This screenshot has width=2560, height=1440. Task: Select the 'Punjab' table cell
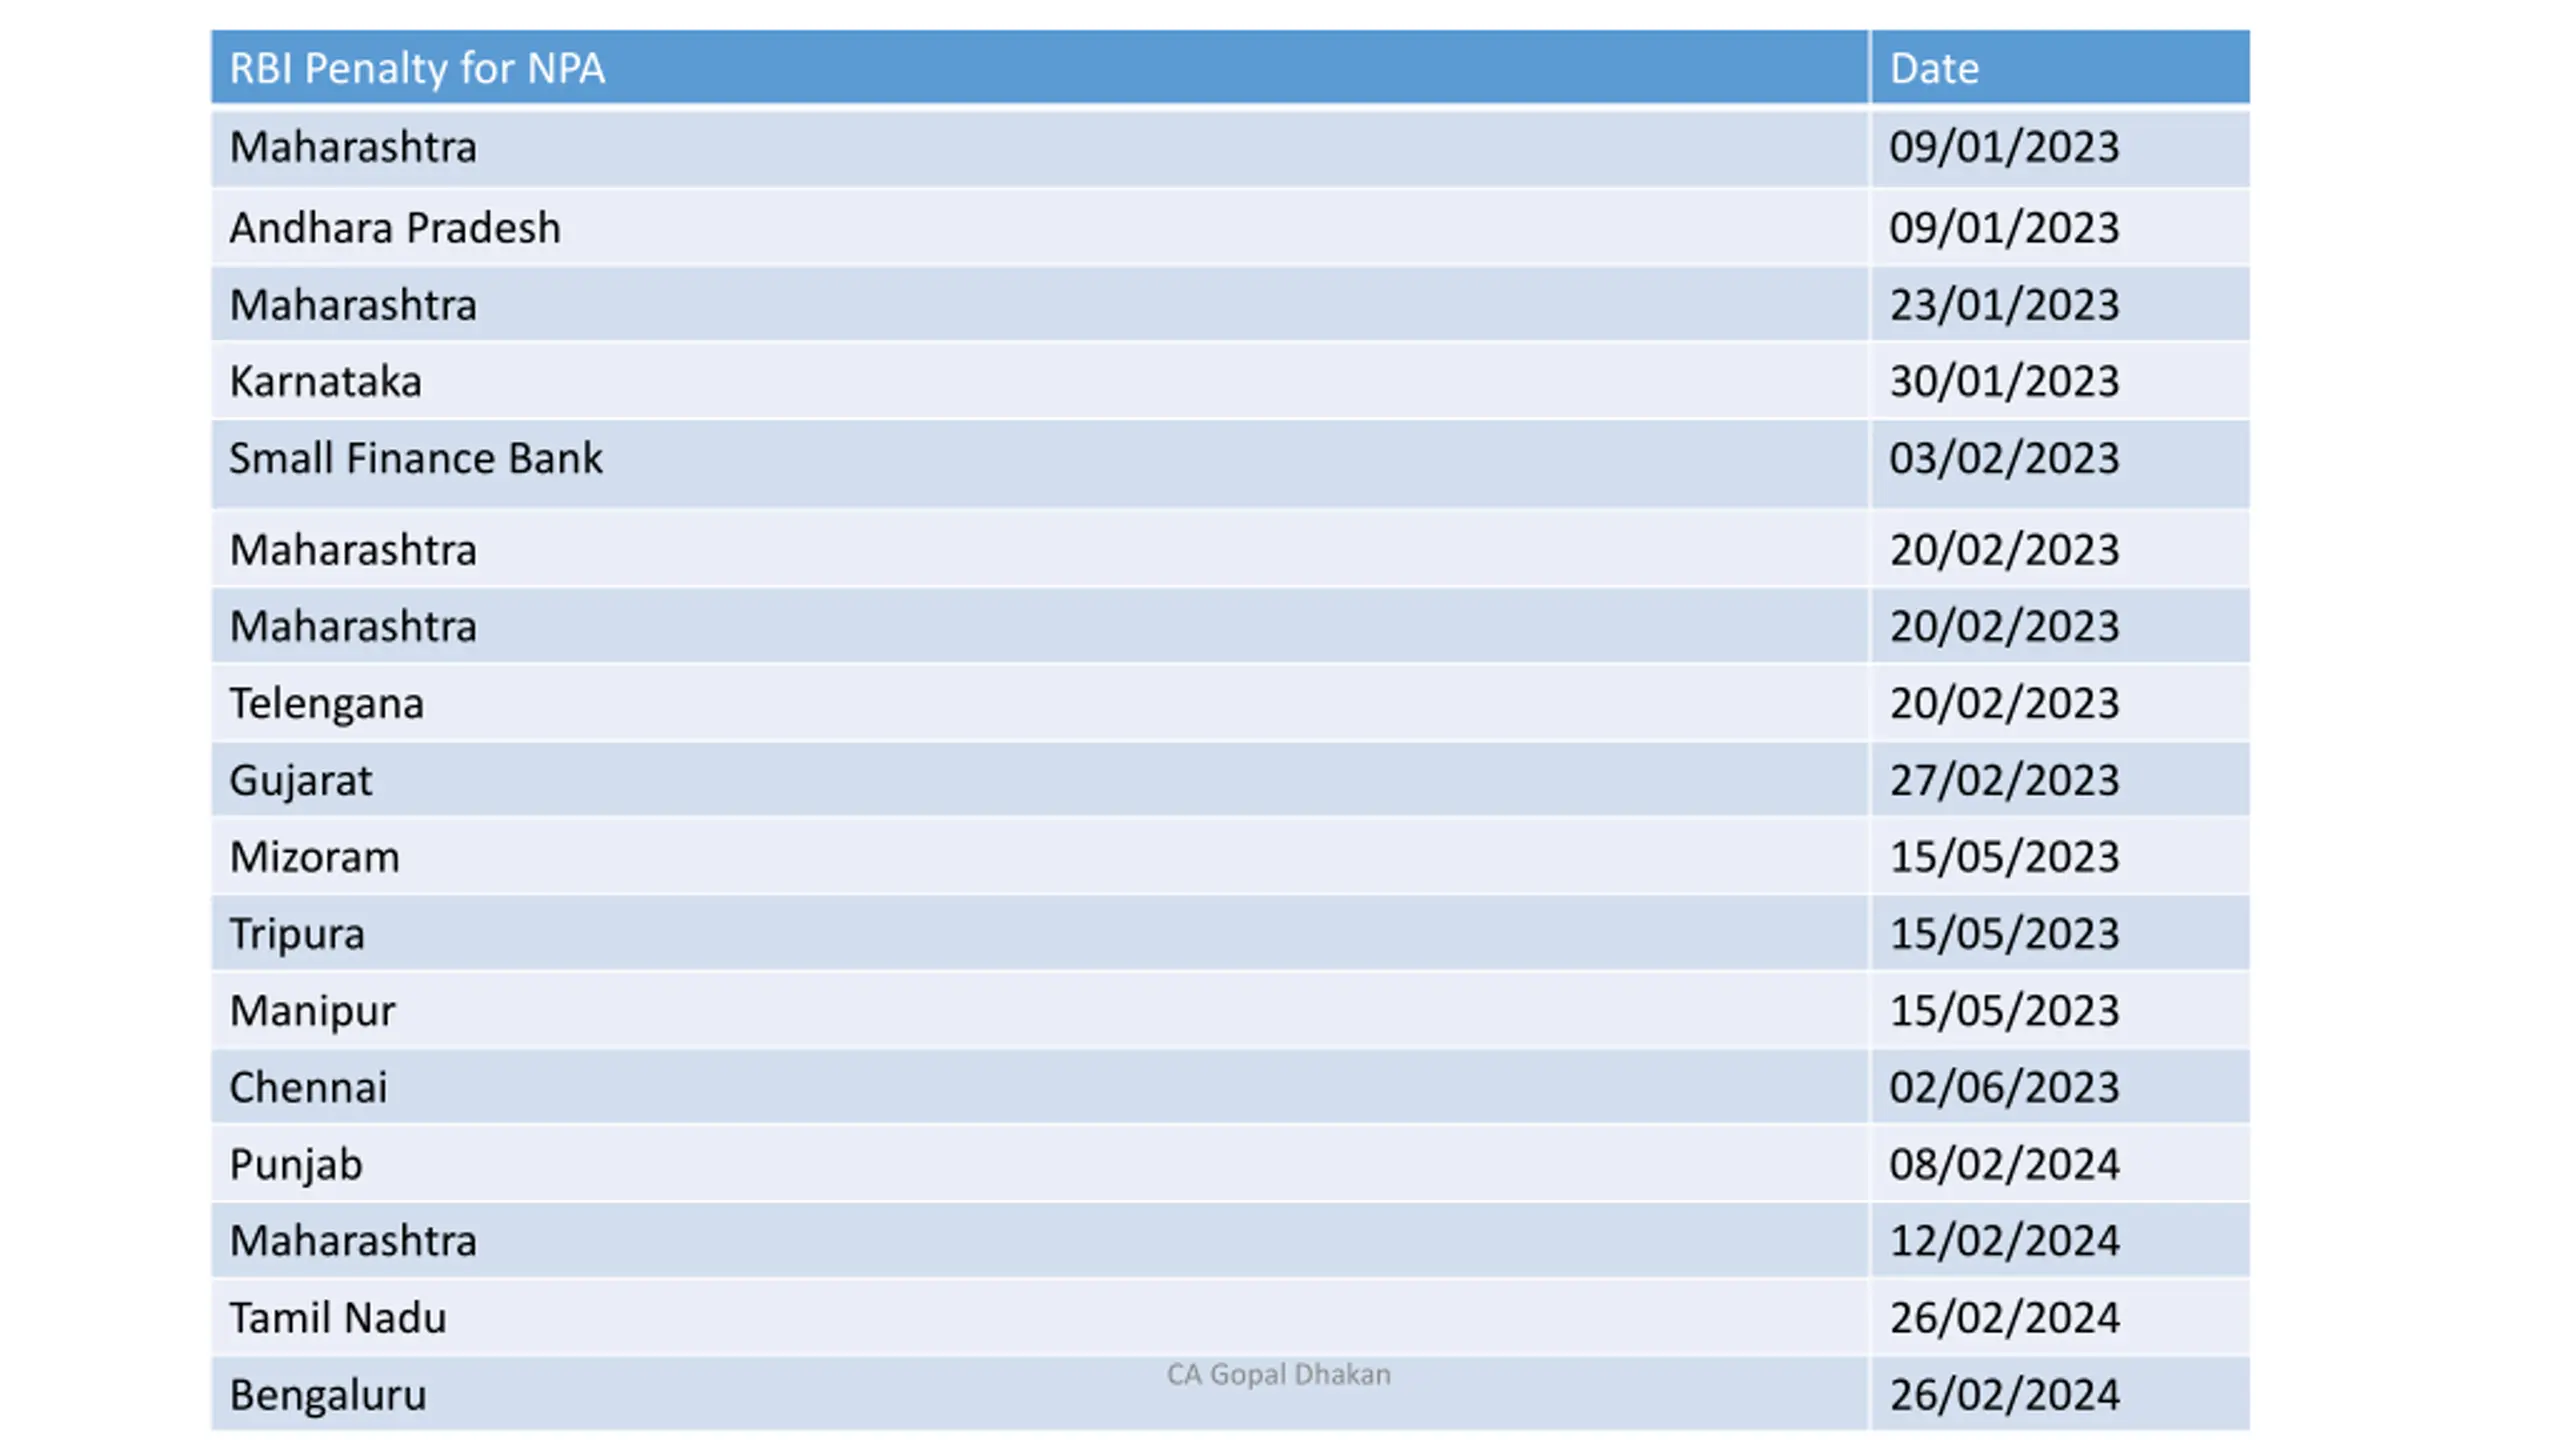tap(1039, 1164)
